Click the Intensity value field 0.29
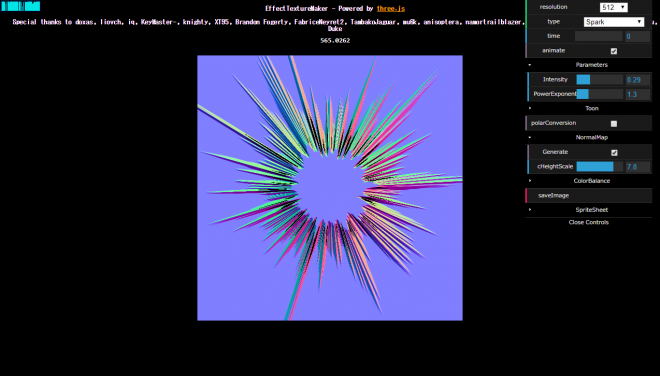This screenshot has width=660, height=376. pyautogui.click(x=638, y=80)
